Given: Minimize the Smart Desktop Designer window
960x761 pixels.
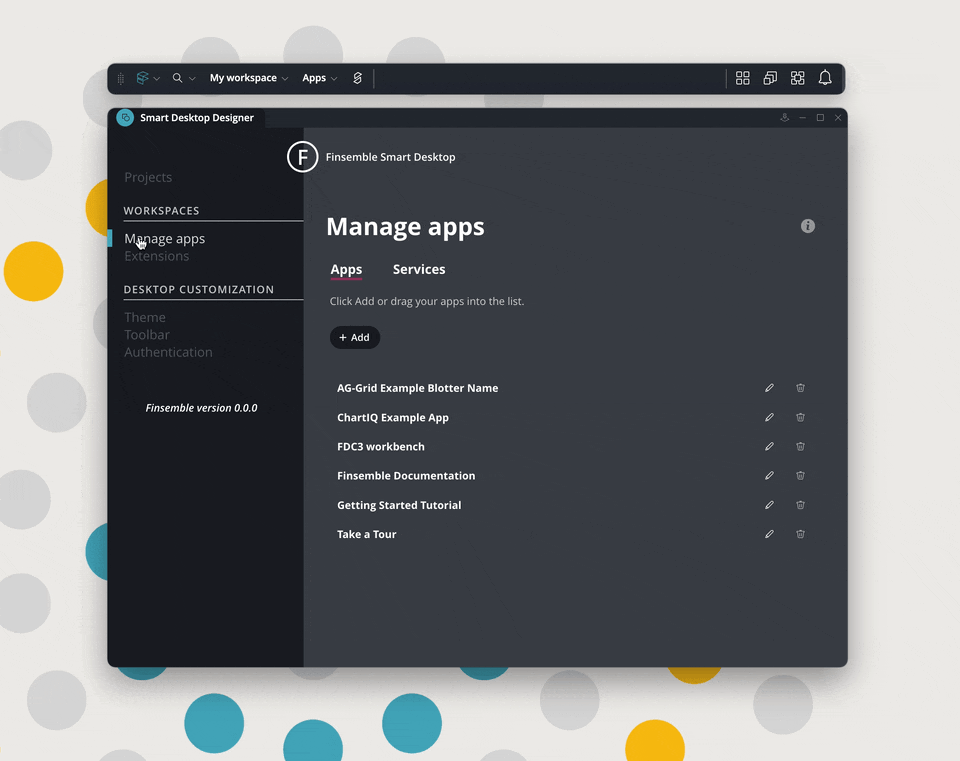Looking at the screenshot, I should (802, 118).
